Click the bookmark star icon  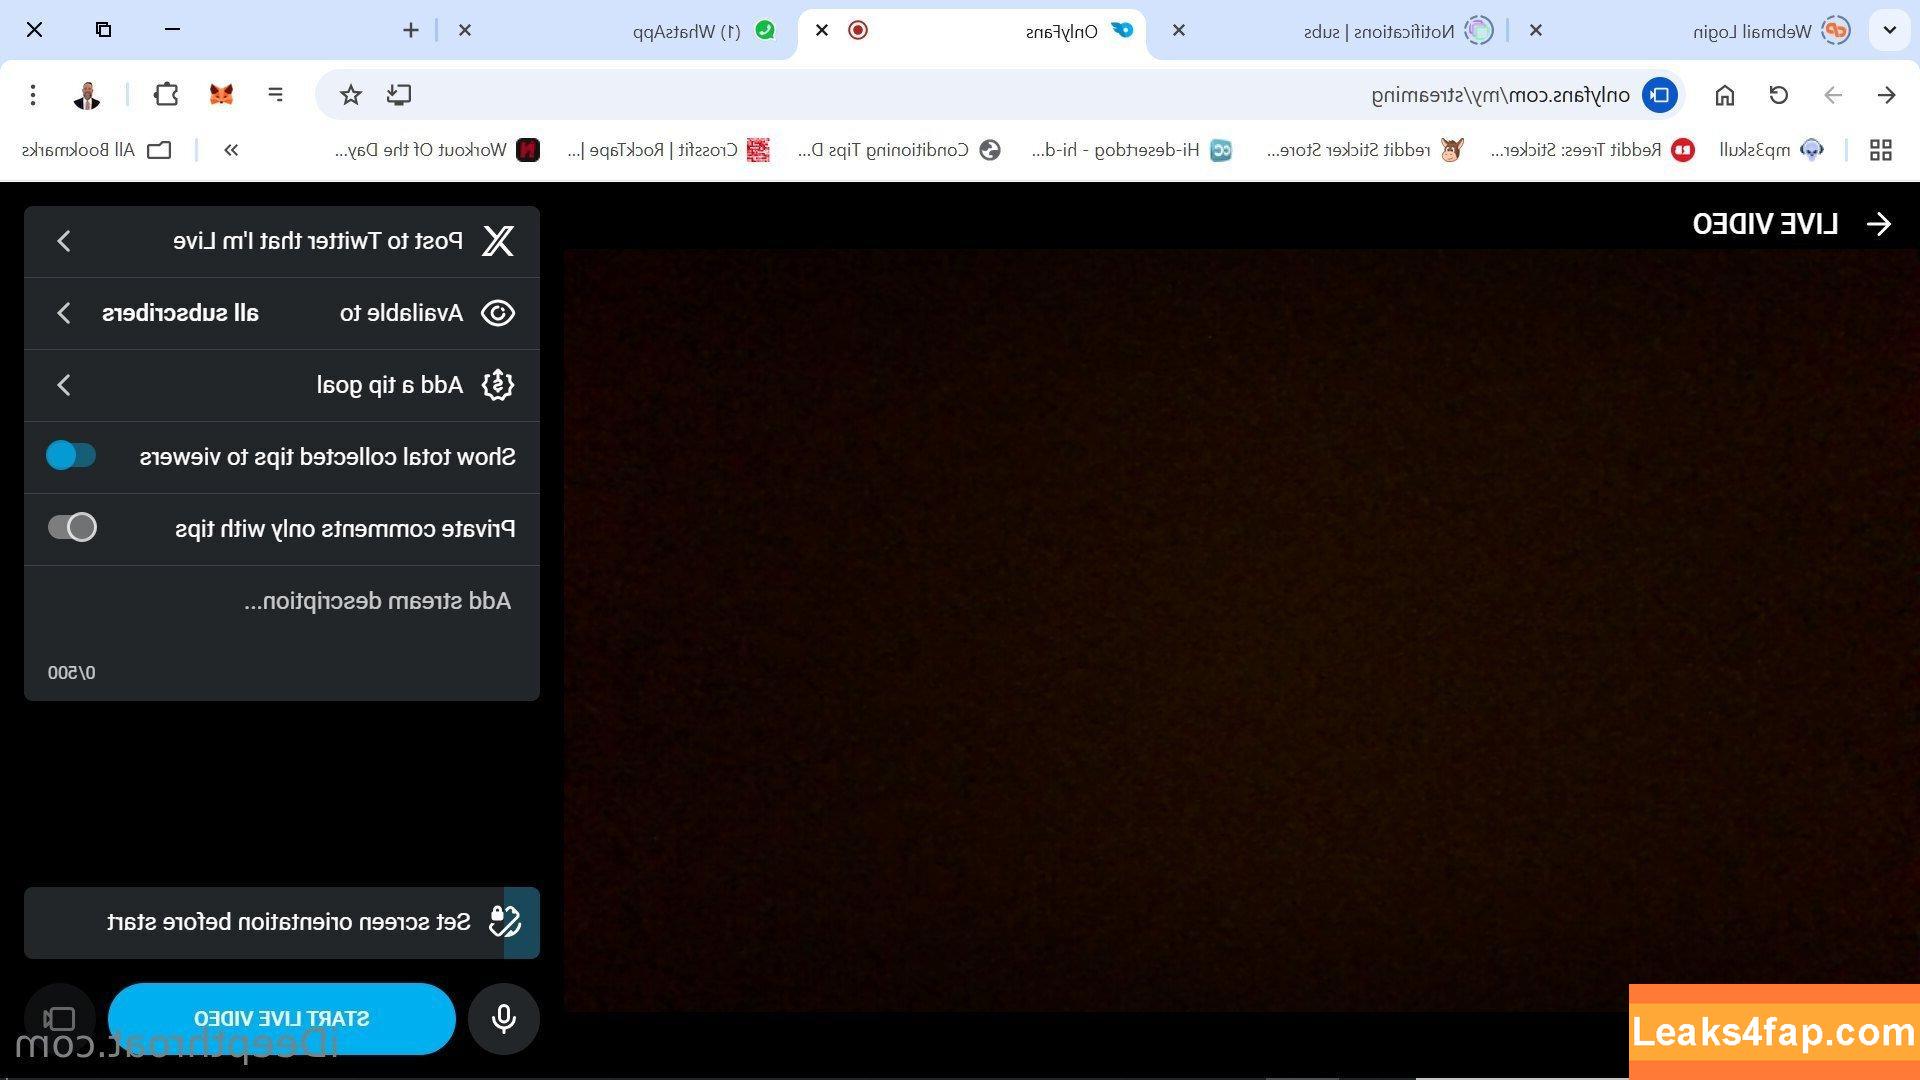point(350,94)
